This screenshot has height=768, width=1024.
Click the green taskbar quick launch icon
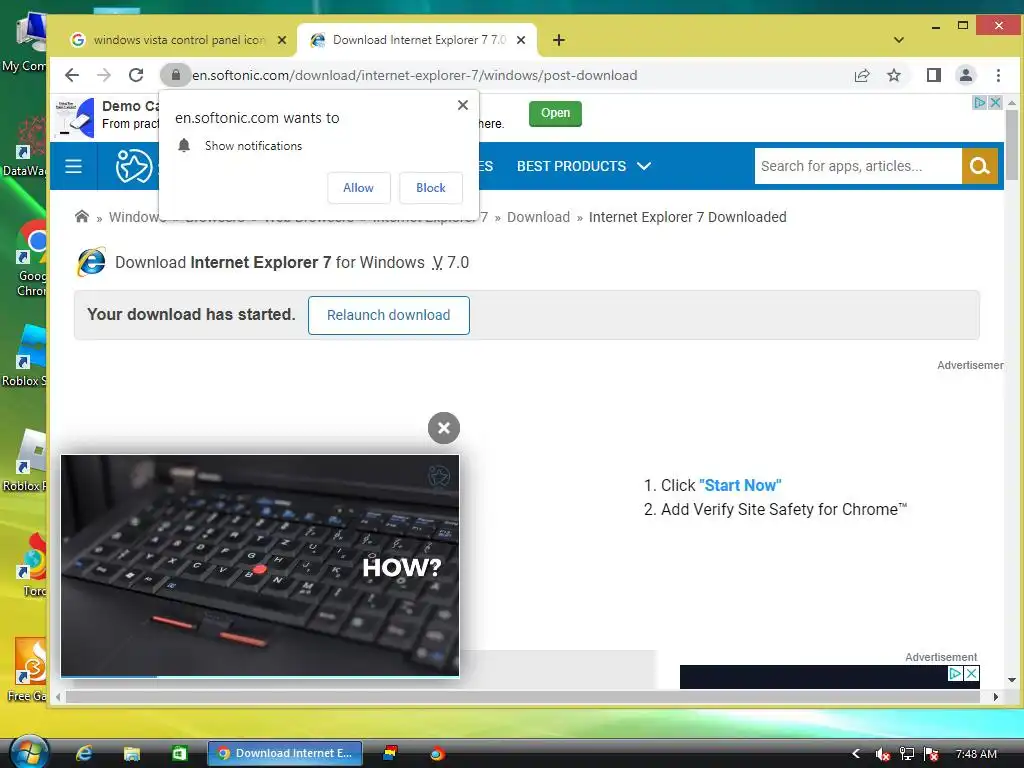[179, 754]
